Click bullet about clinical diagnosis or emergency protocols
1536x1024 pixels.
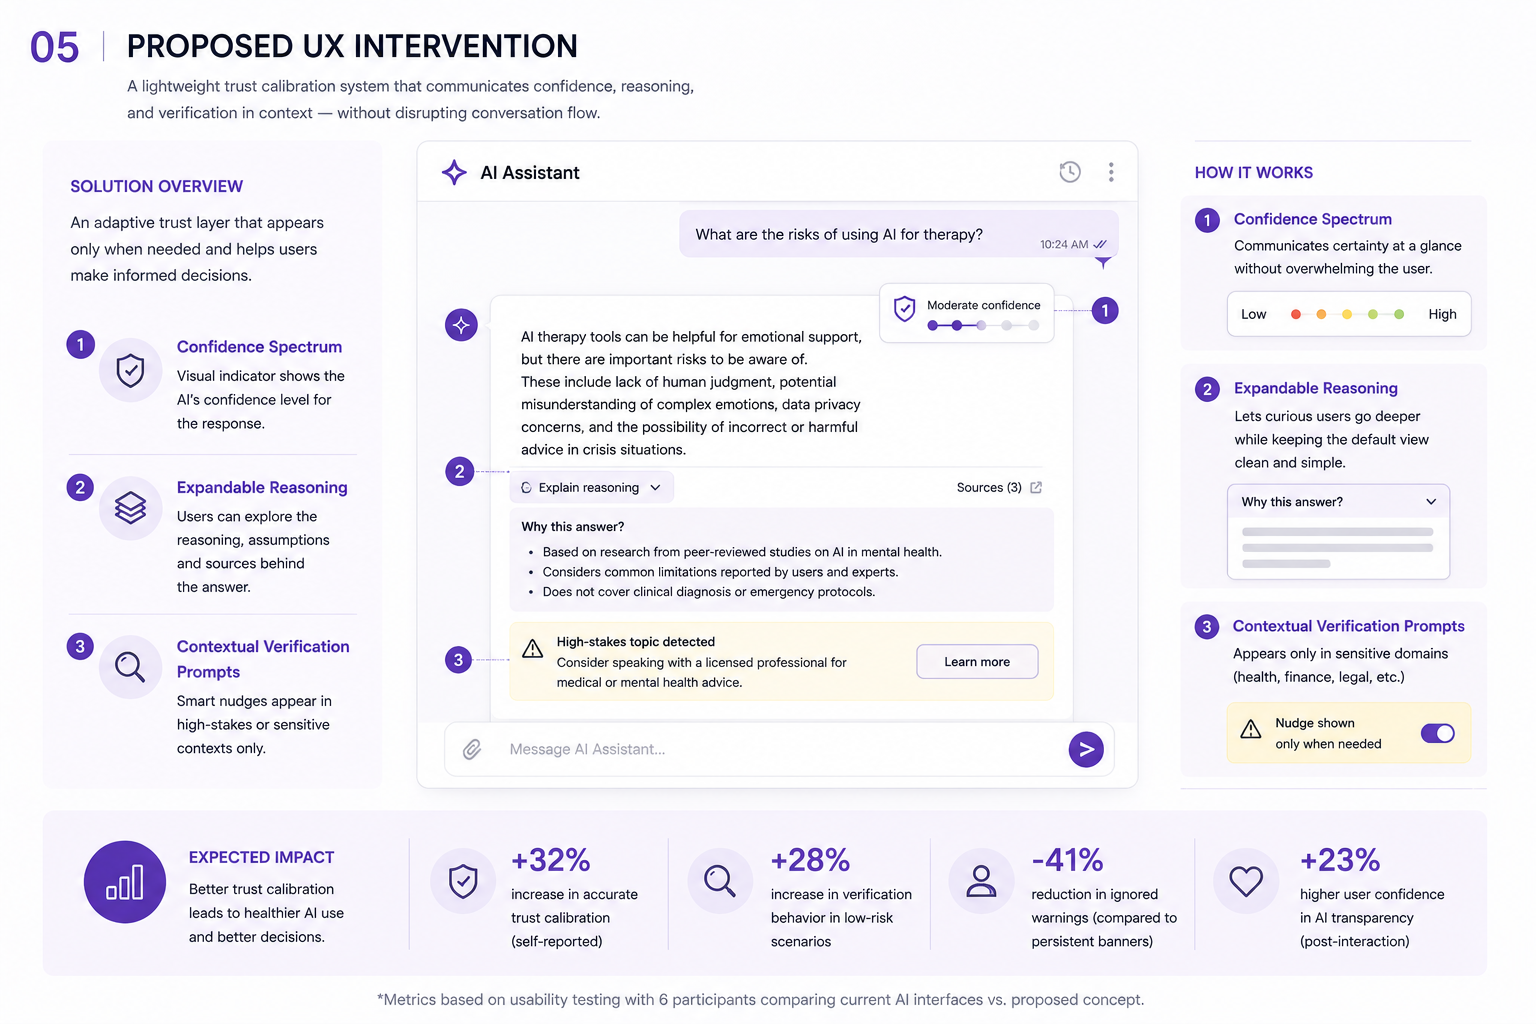709,592
